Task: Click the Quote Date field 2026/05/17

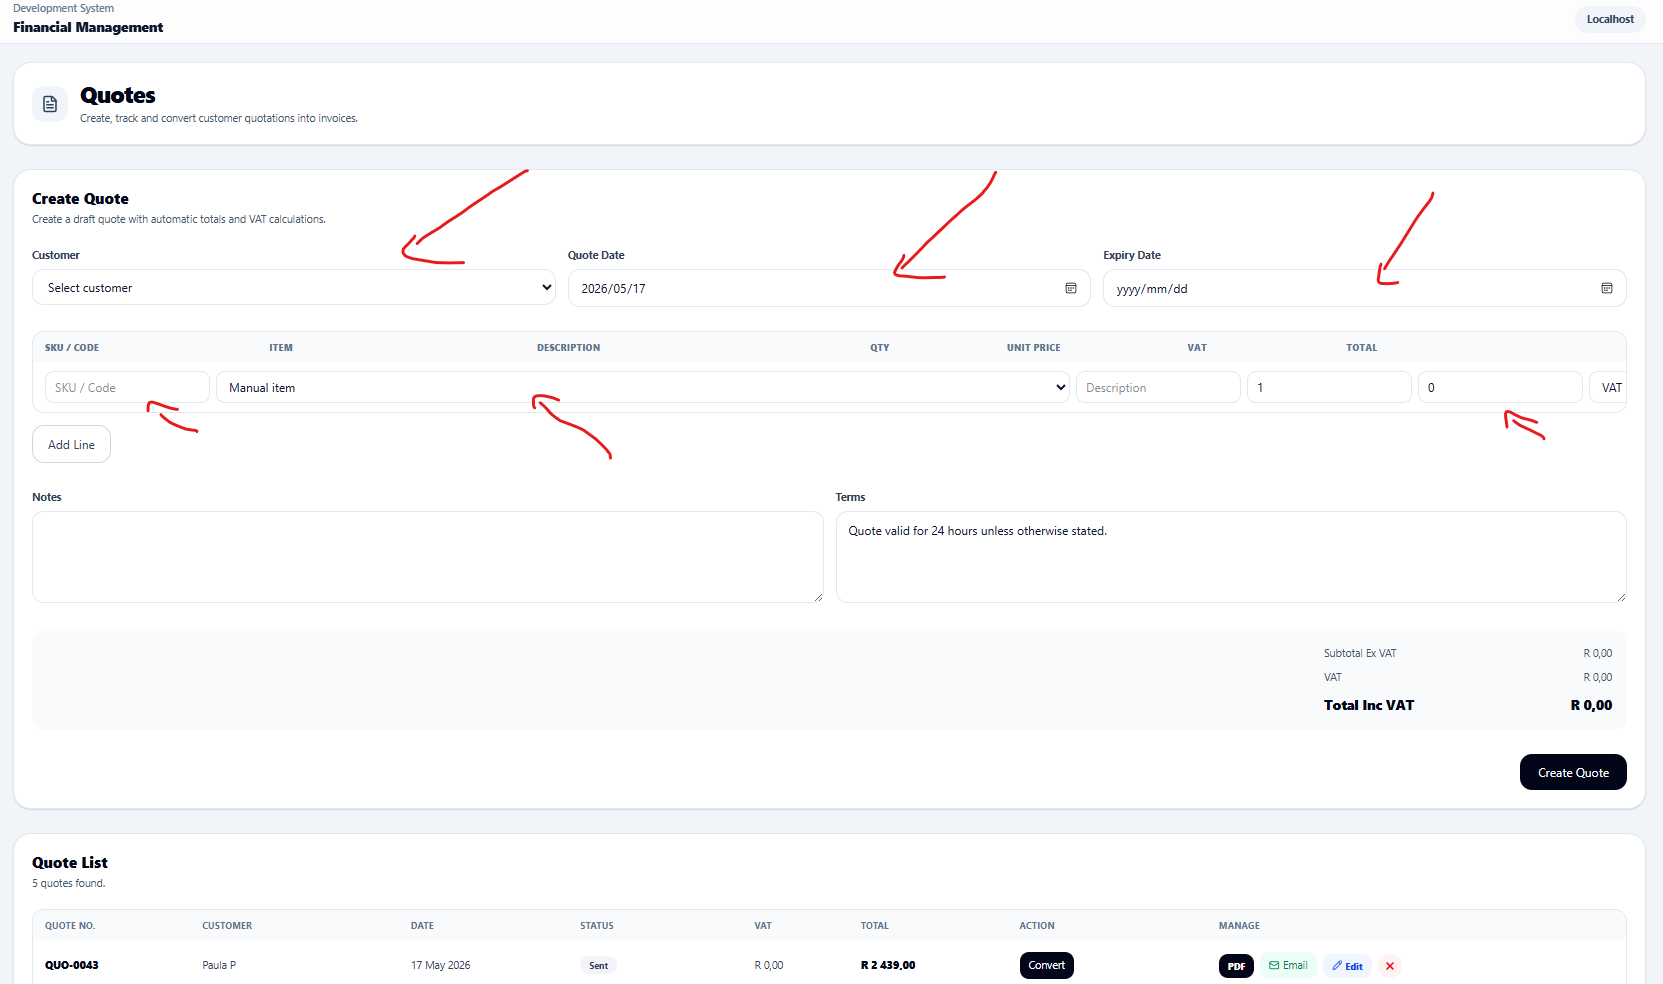Action: (x=829, y=288)
